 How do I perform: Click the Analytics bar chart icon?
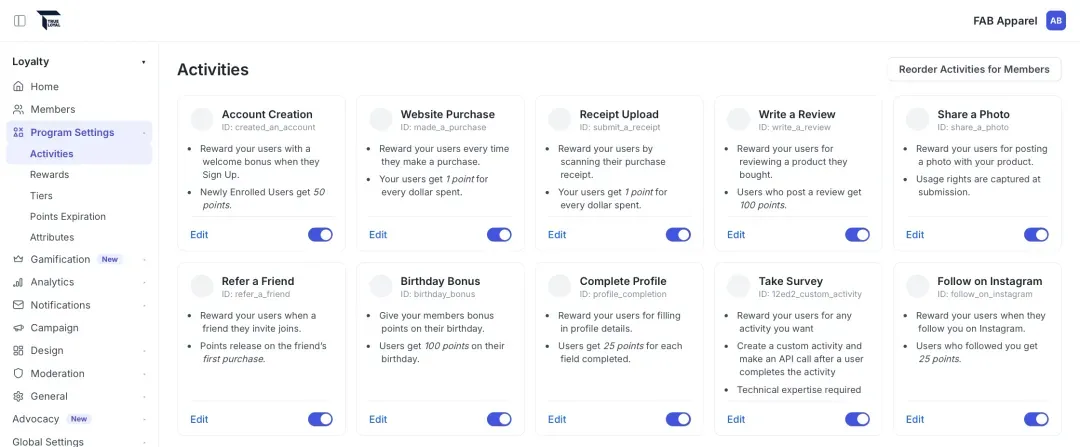tap(19, 282)
